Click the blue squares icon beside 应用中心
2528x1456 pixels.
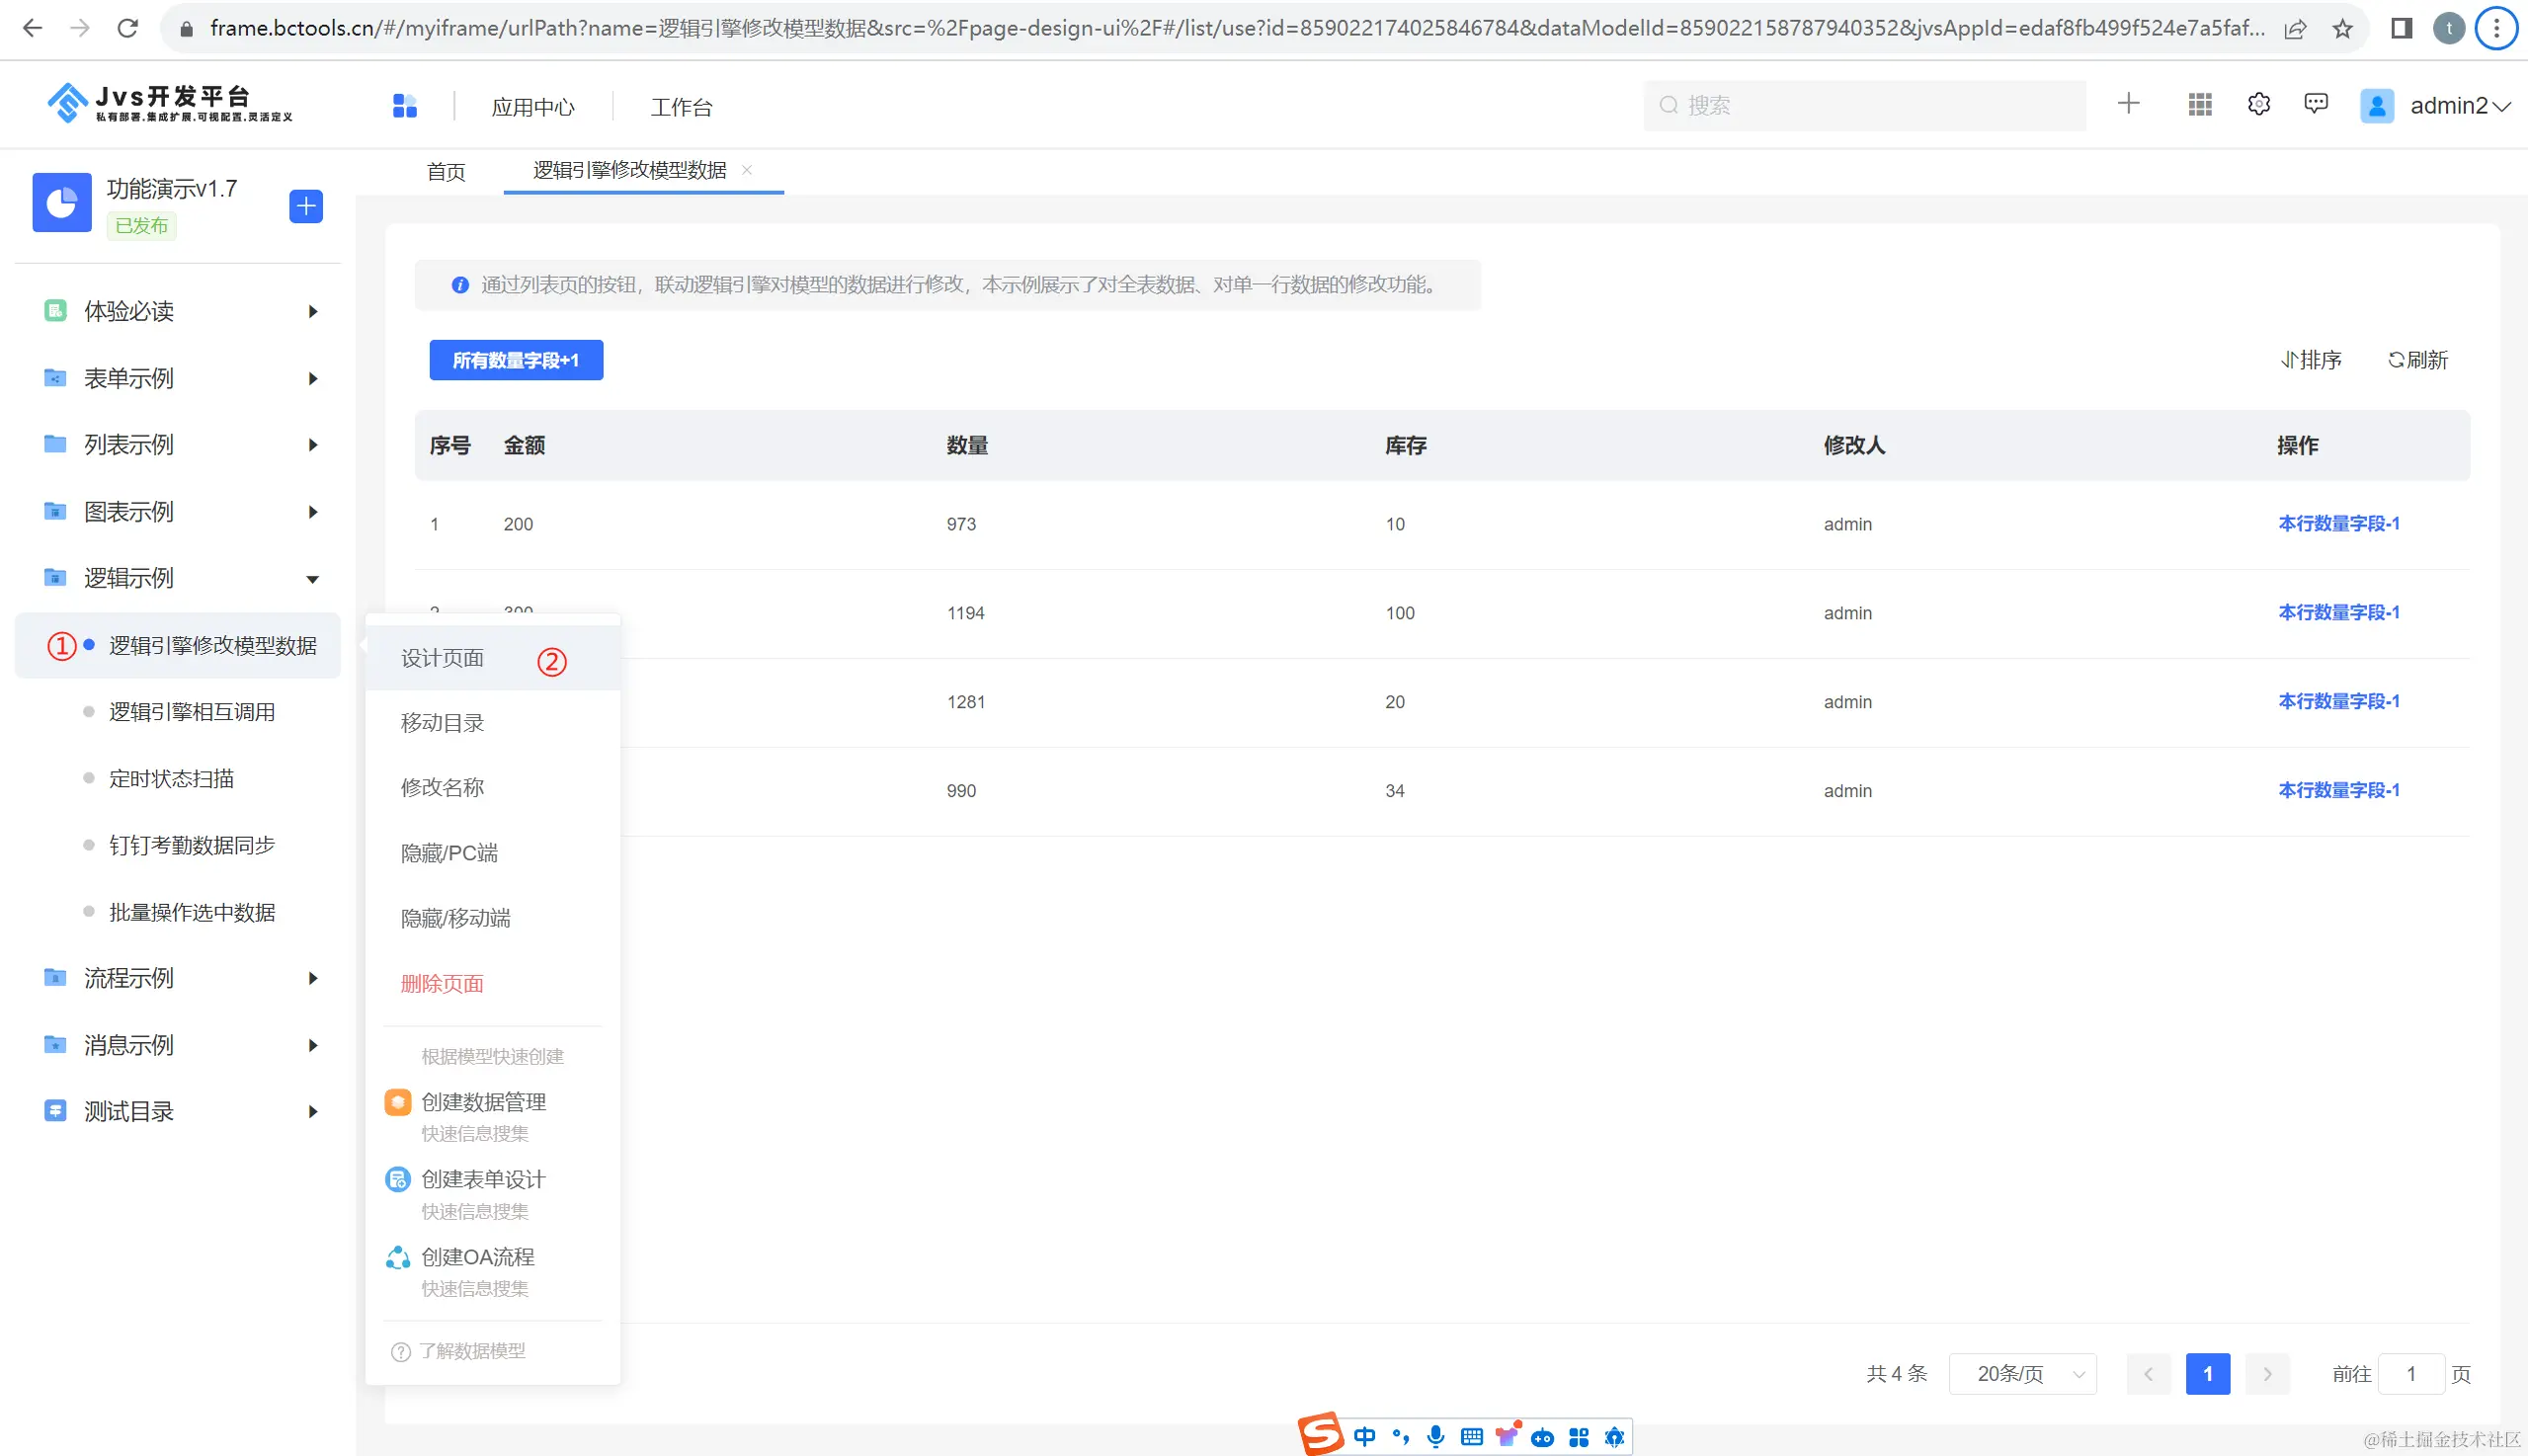(404, 106)
